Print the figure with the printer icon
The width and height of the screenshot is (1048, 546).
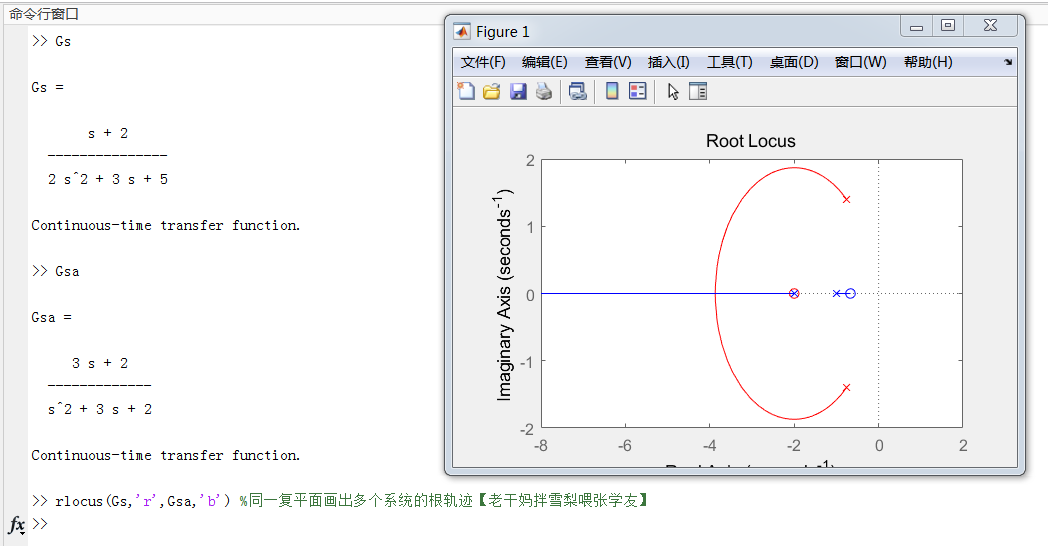(x=544, y=91)
